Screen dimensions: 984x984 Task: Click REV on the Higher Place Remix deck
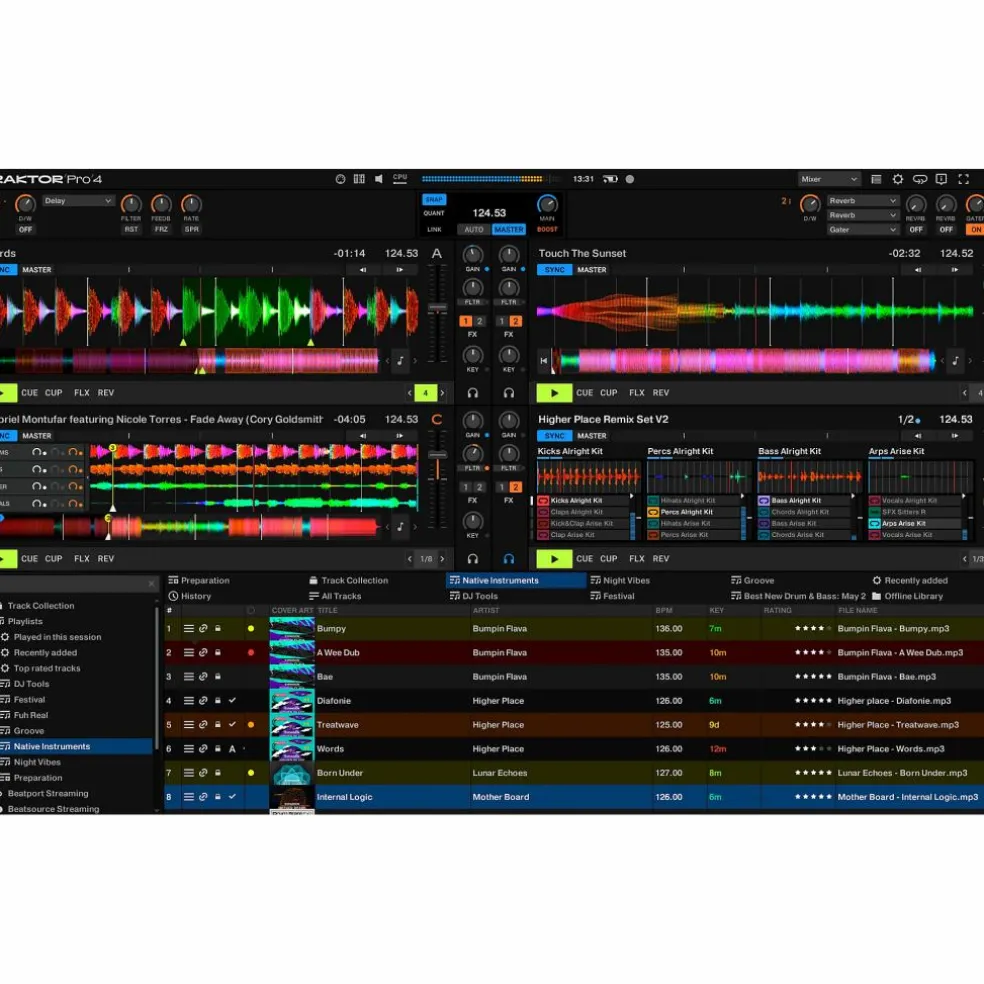(x=661, y=559)
